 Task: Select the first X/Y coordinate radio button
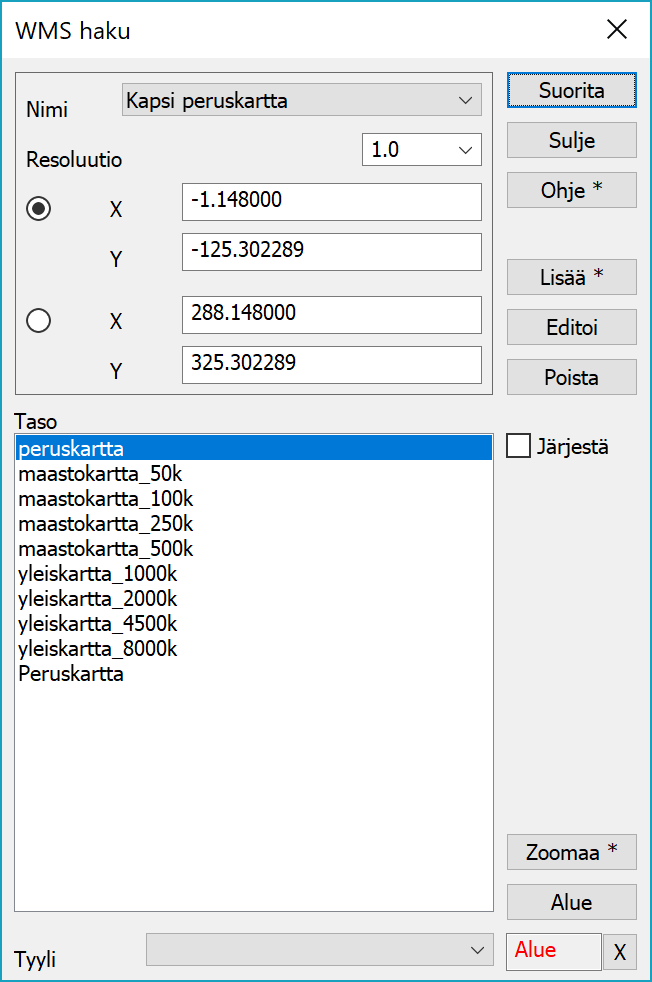click(39, 209)
